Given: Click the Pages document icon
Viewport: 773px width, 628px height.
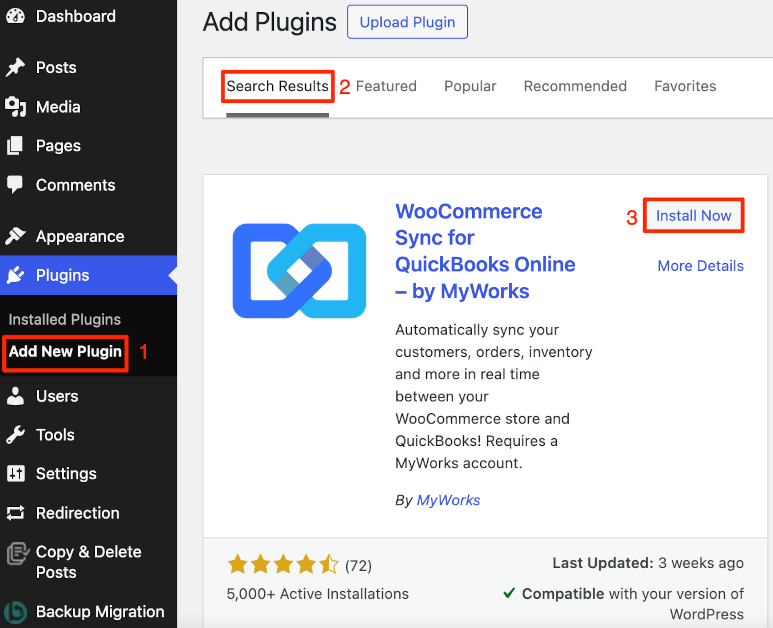Looking at the screenshot, I should coord(15,146).
